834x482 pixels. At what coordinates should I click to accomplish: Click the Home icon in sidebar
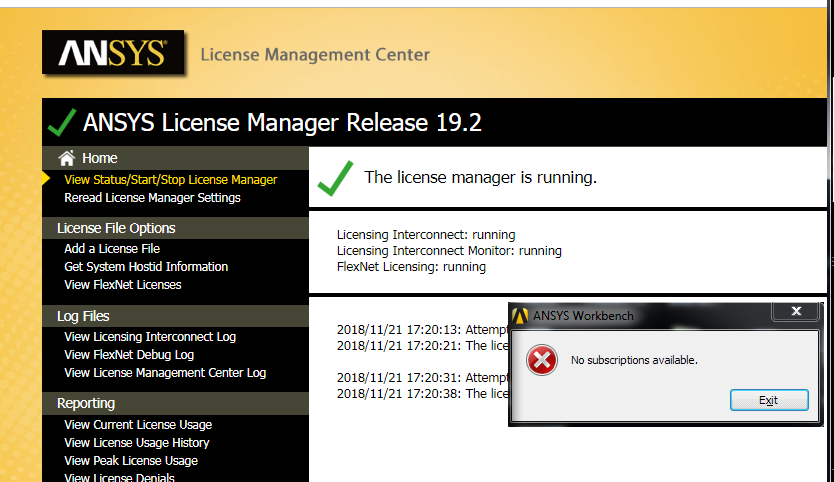(x=67, y=158)
